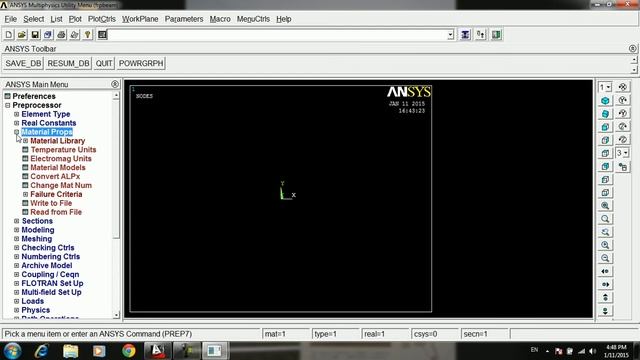Viewport: 640px width, 360px height.
Task: Click the Open ANSYS File icon
Action: (x=22, y=35)
